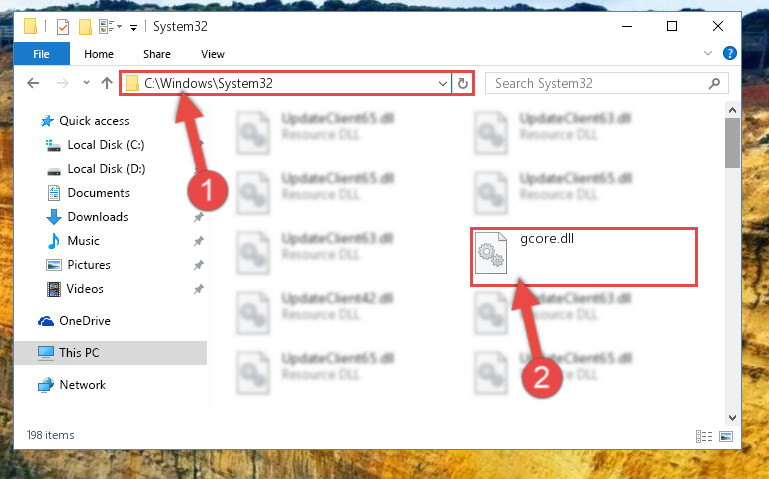
Task: Open the Customize Quick Access Toolbar dropdown
Action: (133, 28)
